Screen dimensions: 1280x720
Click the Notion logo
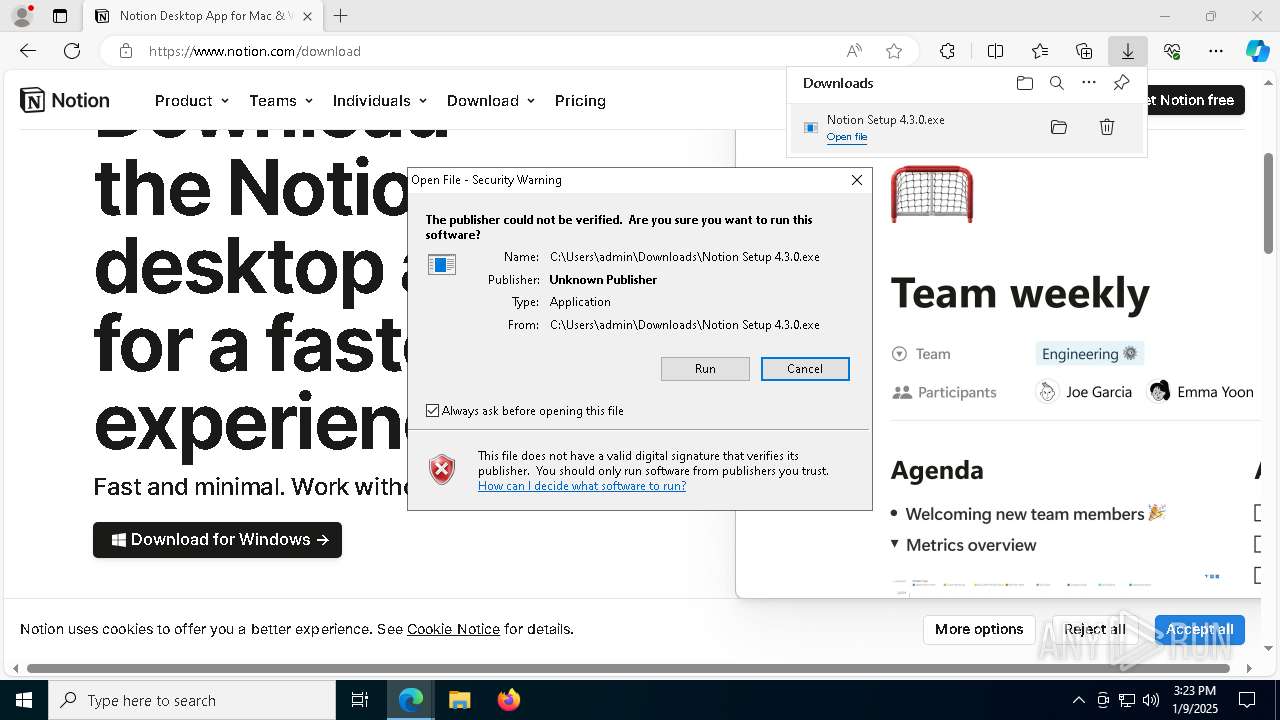65,100
